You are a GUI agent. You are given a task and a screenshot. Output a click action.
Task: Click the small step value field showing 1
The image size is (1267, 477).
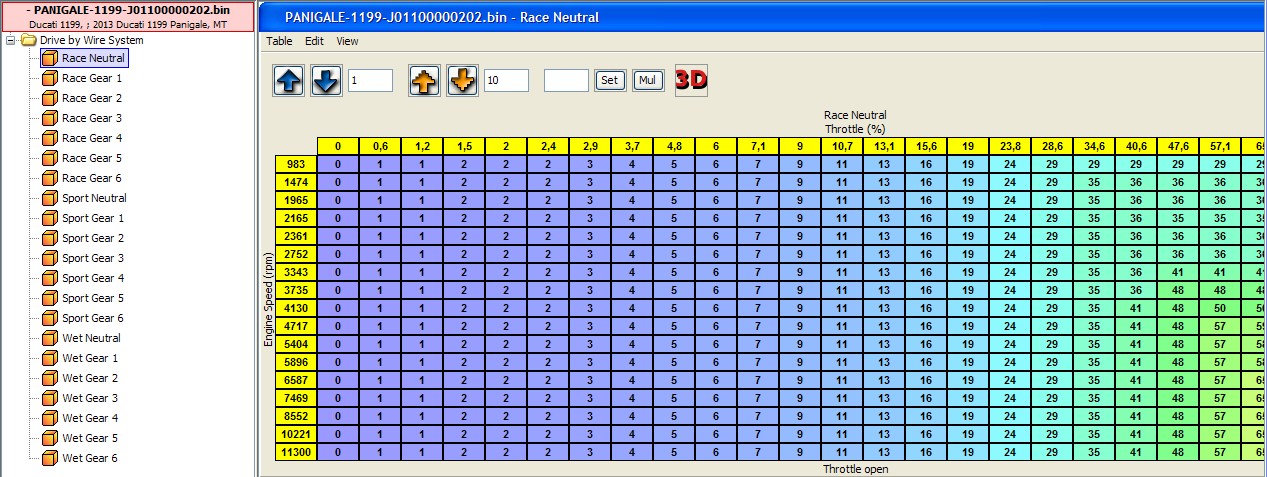pos(370,80)
